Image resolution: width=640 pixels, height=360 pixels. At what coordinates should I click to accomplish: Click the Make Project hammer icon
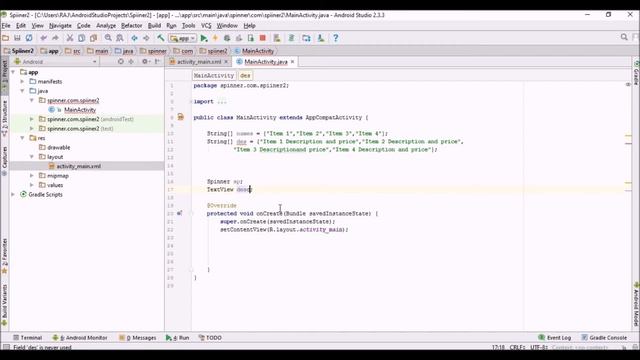point(161,38)
